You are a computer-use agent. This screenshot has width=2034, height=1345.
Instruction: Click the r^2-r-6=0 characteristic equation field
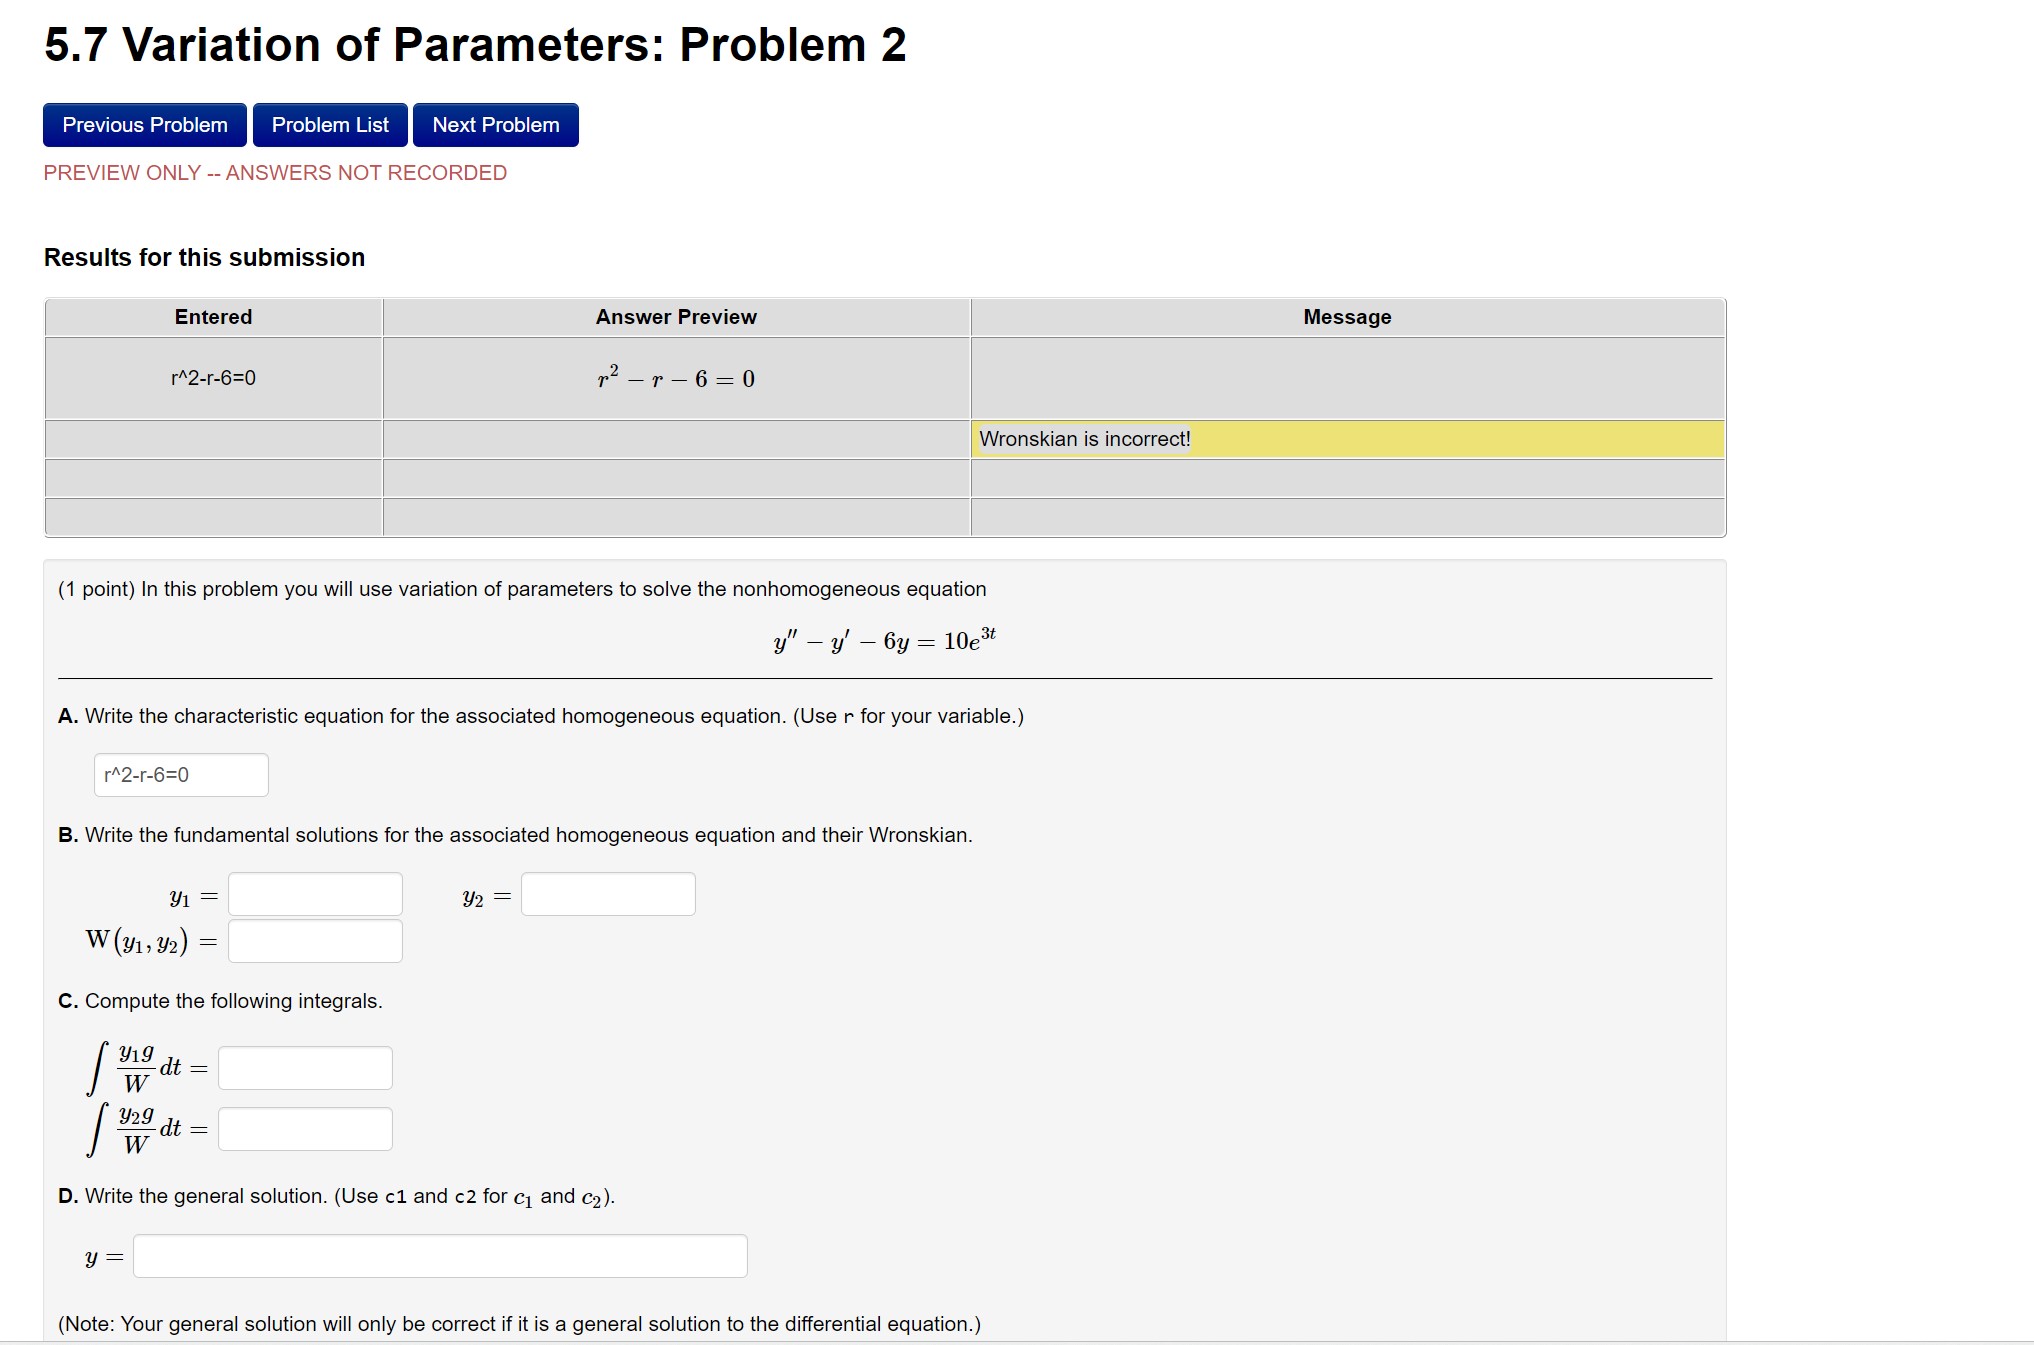click(180, 774)
